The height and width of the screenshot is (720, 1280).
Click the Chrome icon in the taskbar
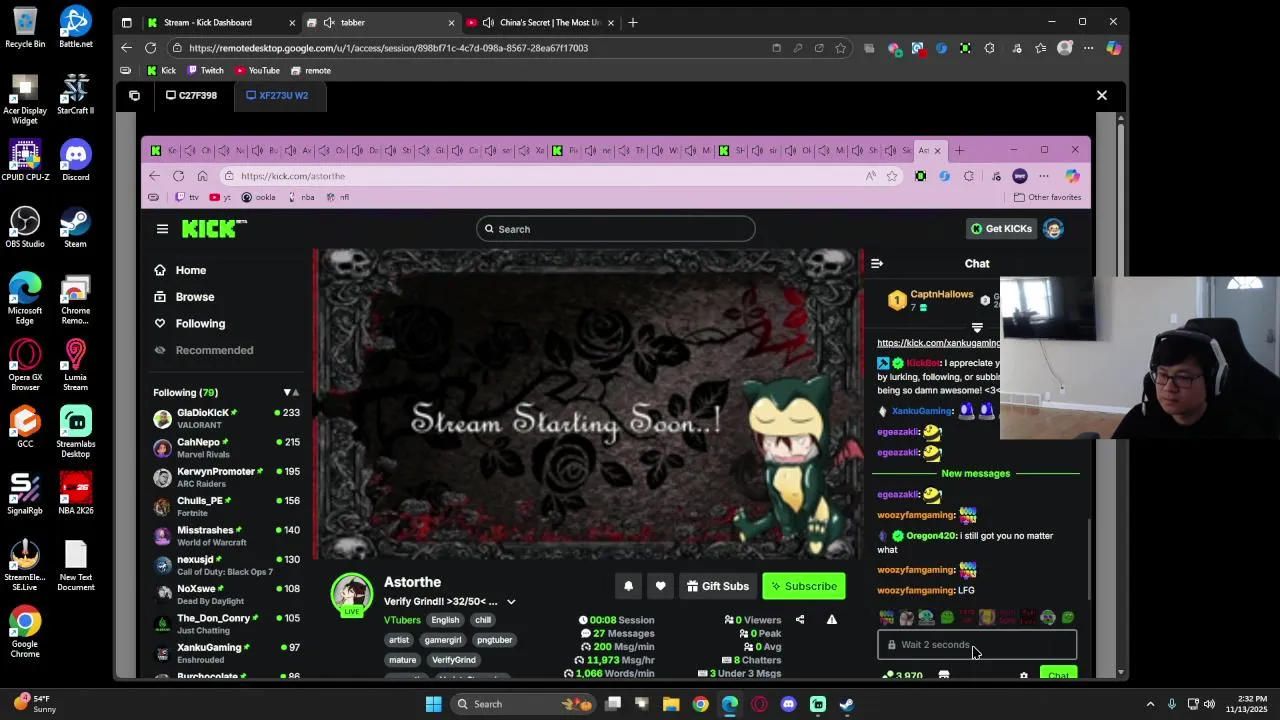point(700,704)
